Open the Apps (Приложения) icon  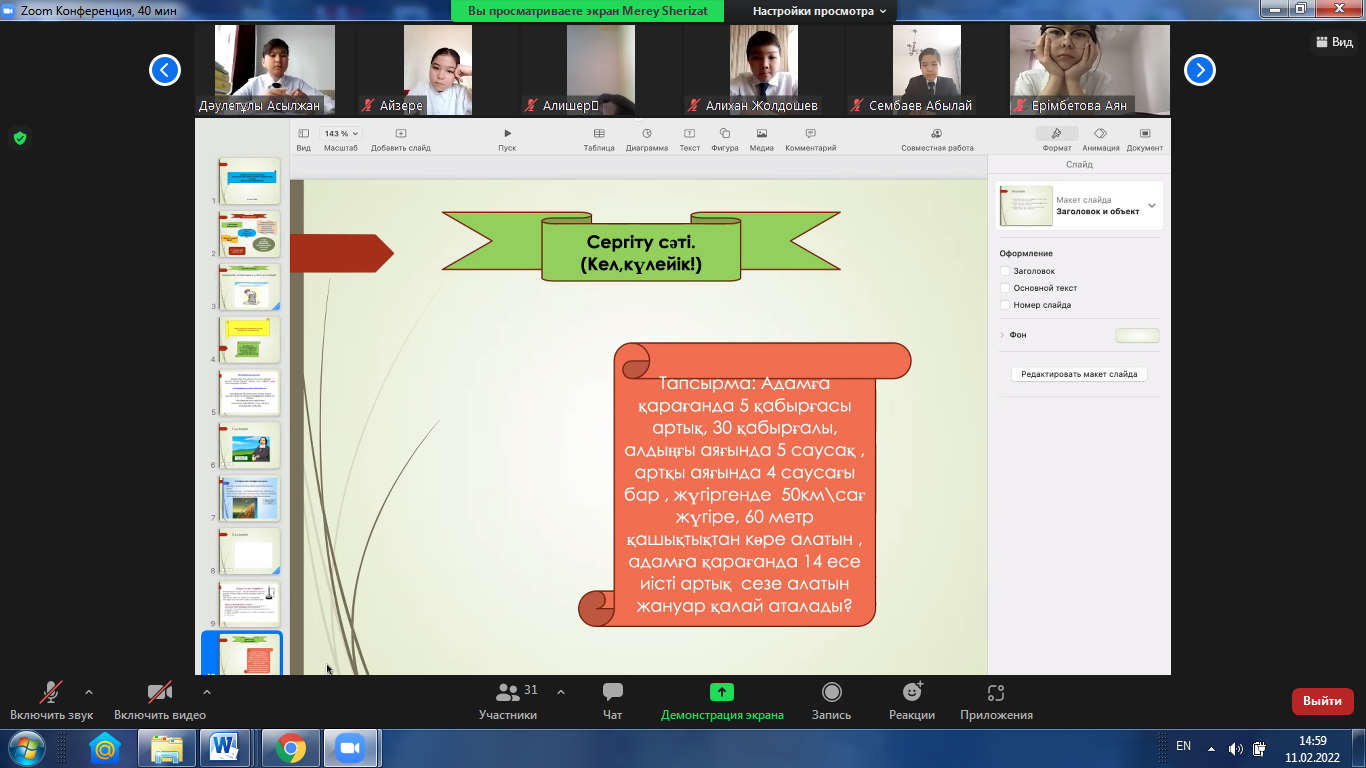pyautogui.click(x=995, y=693)
